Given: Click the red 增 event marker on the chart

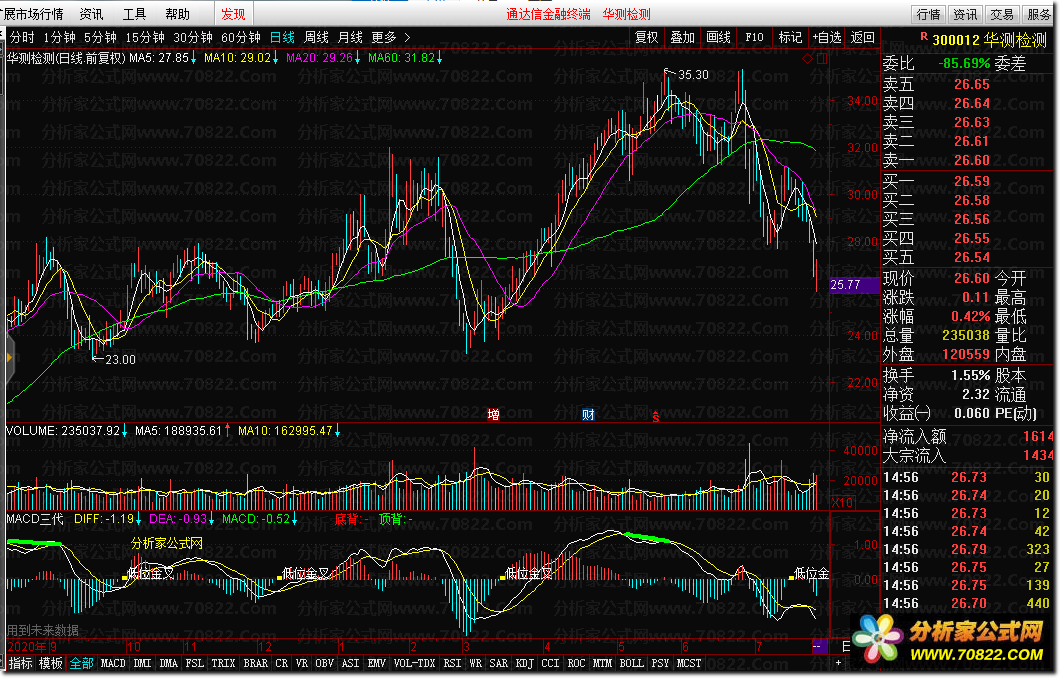Looking at the screenshot, I should click(493, 414).
